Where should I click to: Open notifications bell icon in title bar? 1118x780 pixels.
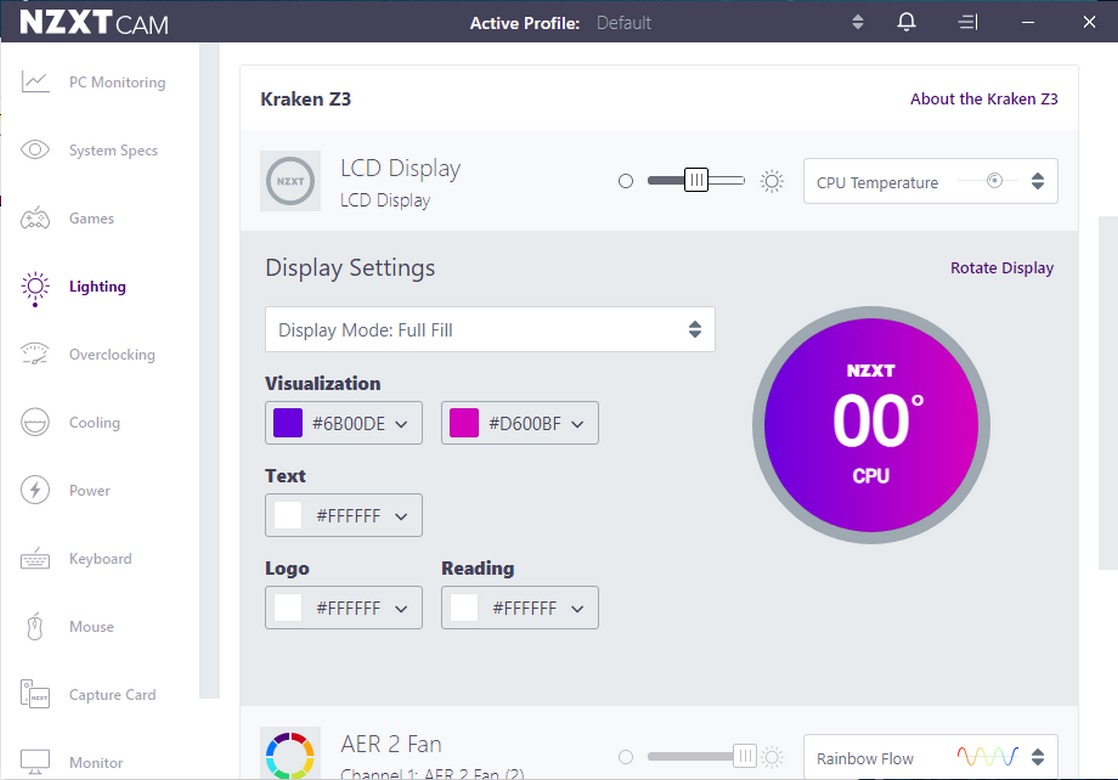point(906,22)
